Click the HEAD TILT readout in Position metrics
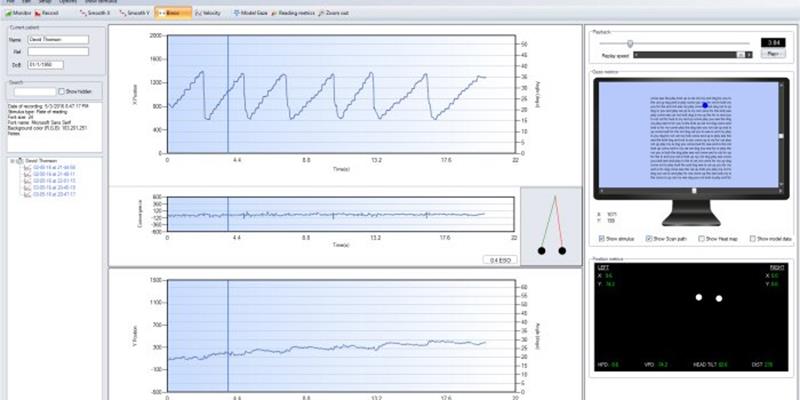Viewport: 800px width, 400px height. point(710,364)
